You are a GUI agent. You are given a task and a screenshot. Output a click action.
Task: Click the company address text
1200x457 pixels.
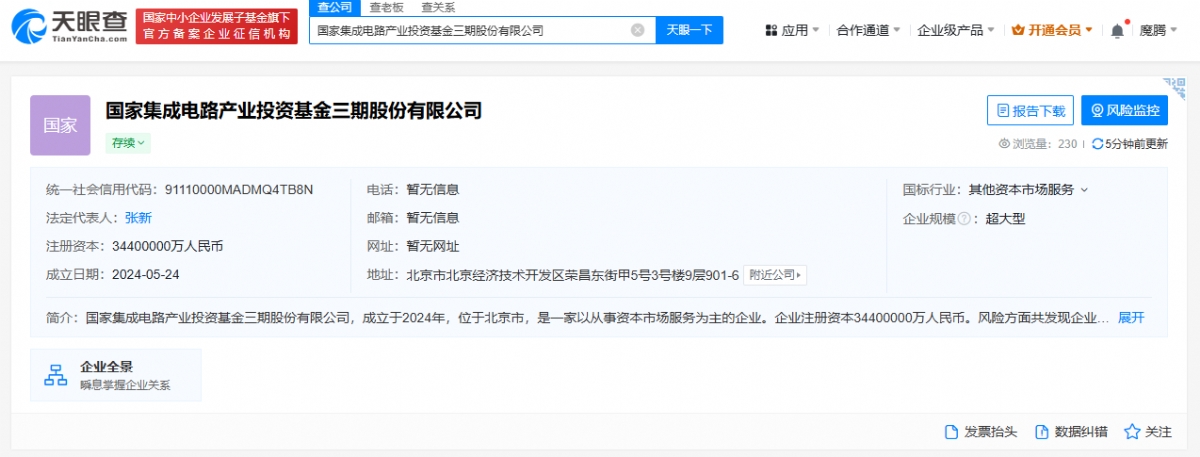tap(573, 275)
